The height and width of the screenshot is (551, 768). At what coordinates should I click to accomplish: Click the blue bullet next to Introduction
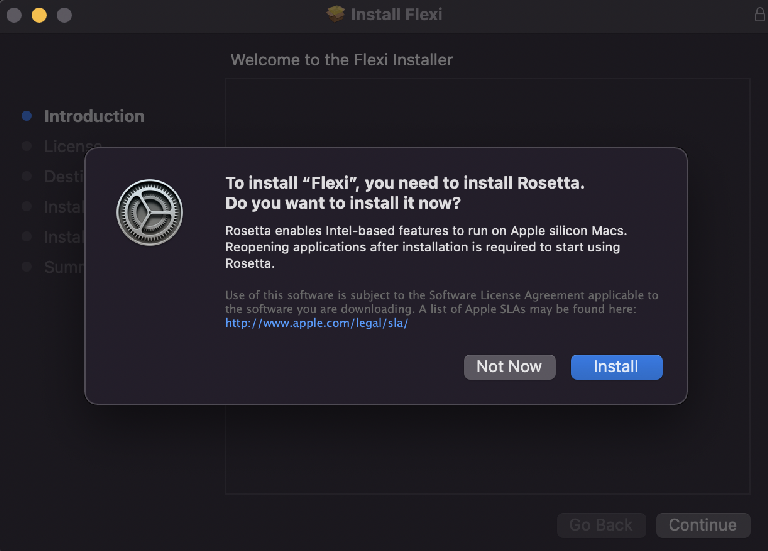(27, 116)
